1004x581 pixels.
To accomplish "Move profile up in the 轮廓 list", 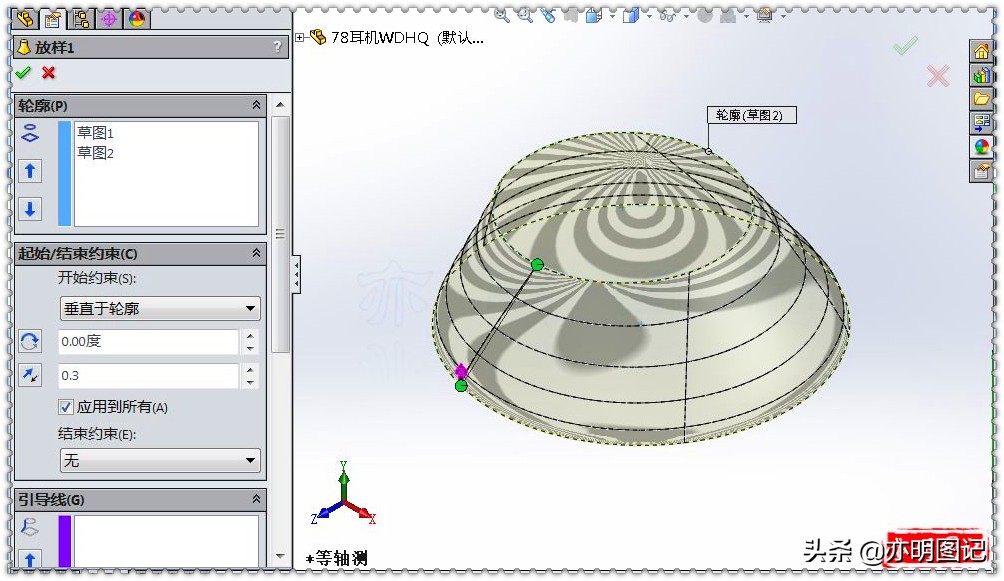I will 30,170.
